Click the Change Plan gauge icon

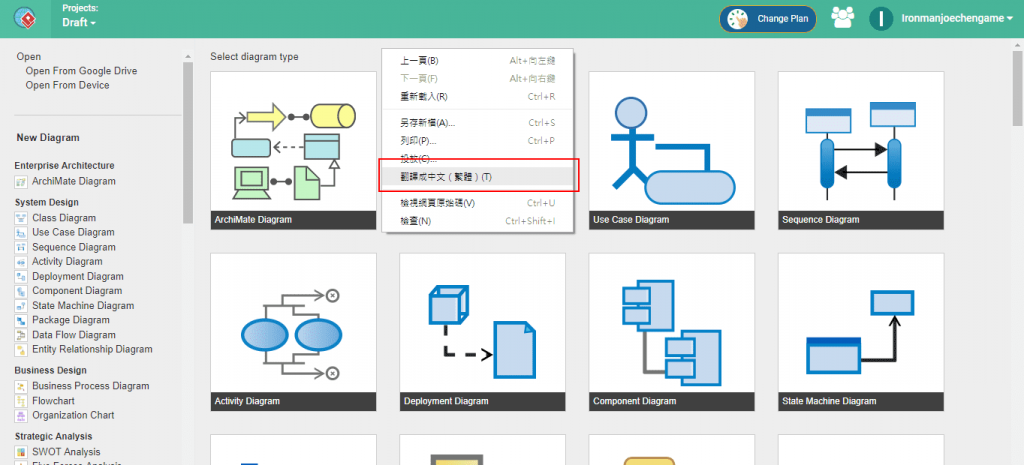coord(738,19)
